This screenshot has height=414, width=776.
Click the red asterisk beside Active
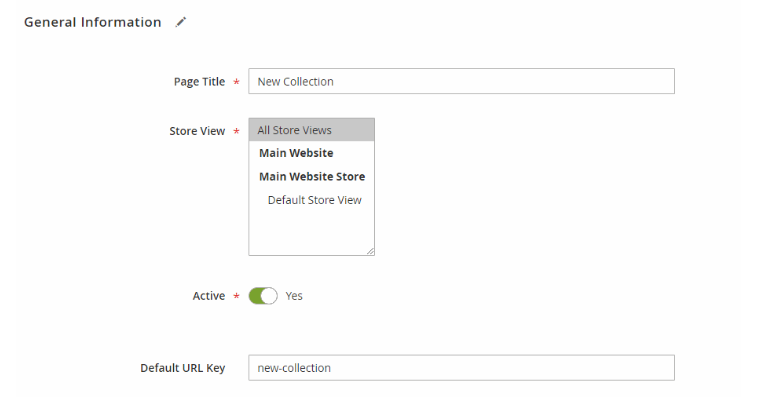237,296
